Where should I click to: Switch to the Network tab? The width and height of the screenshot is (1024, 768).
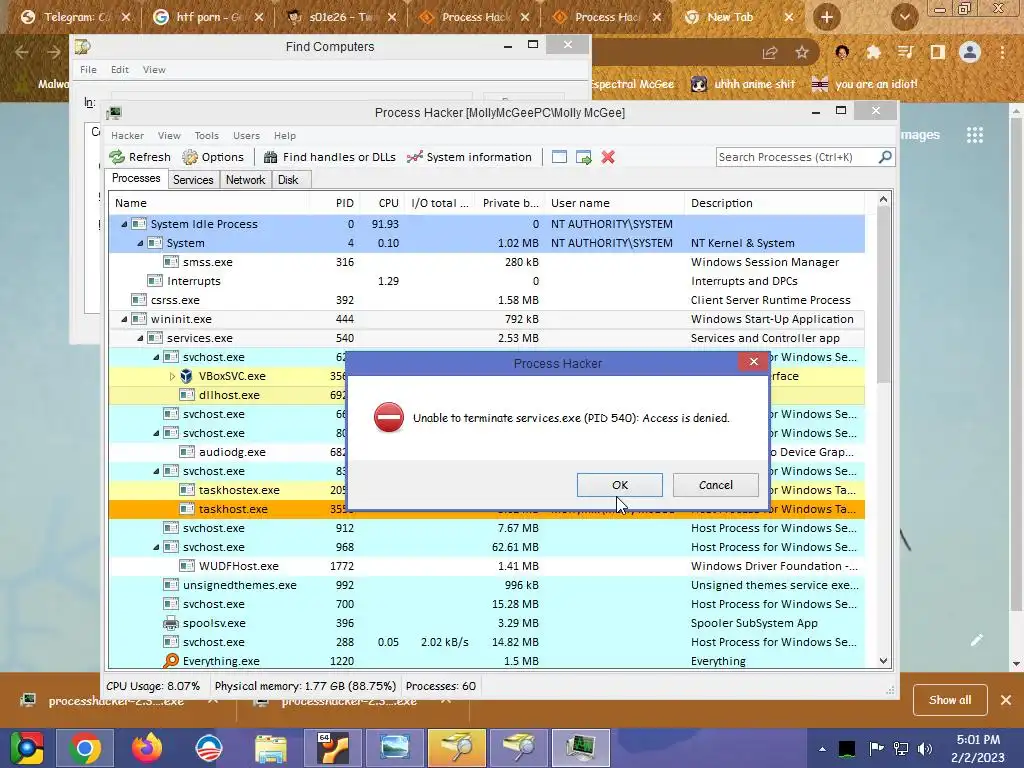[245, 180]
